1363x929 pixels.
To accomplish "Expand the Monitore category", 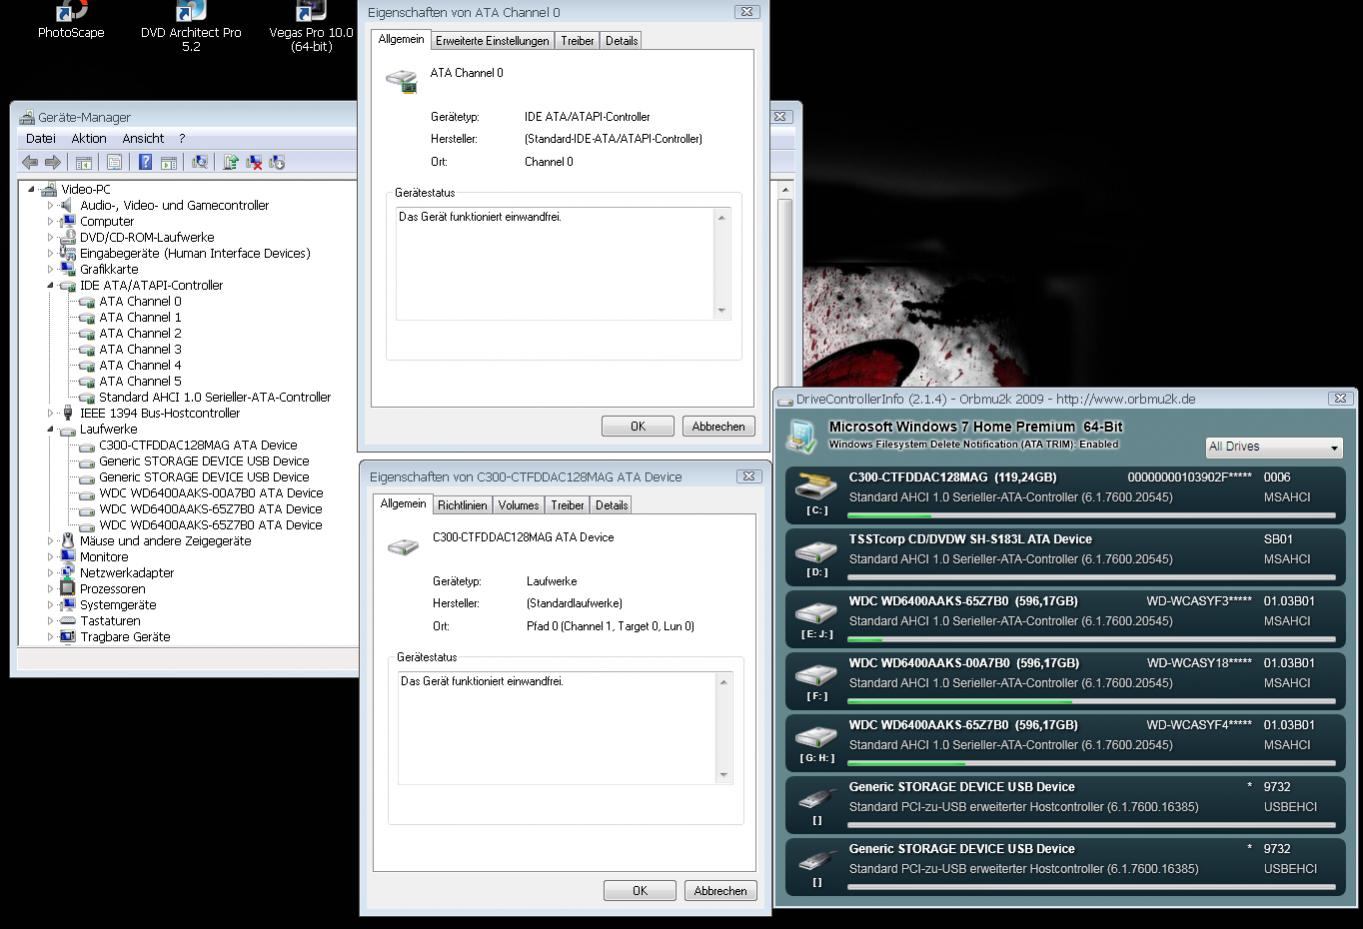I will (50, 557).
